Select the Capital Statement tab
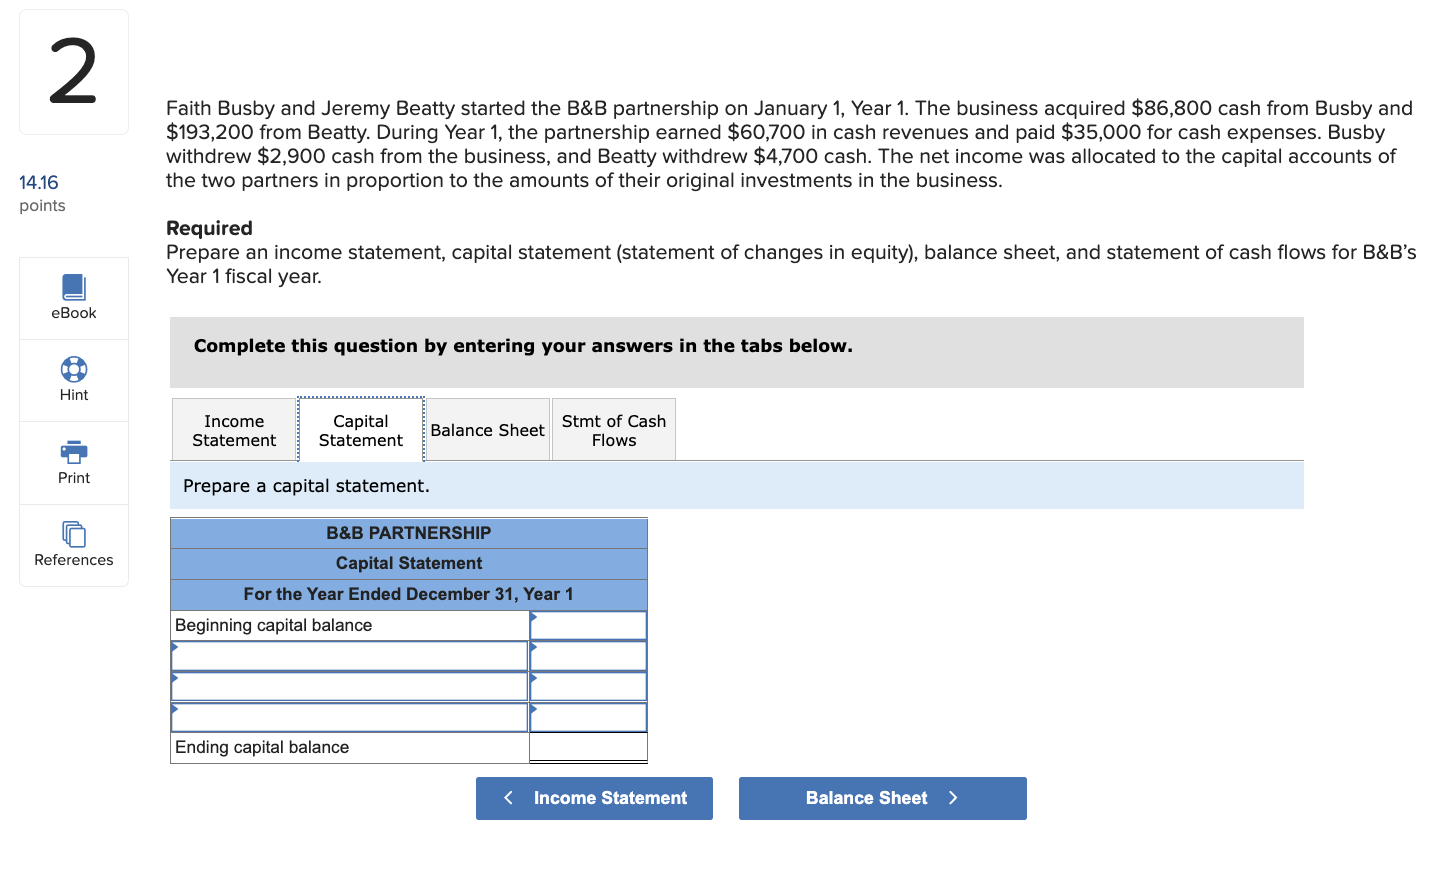 361,430
